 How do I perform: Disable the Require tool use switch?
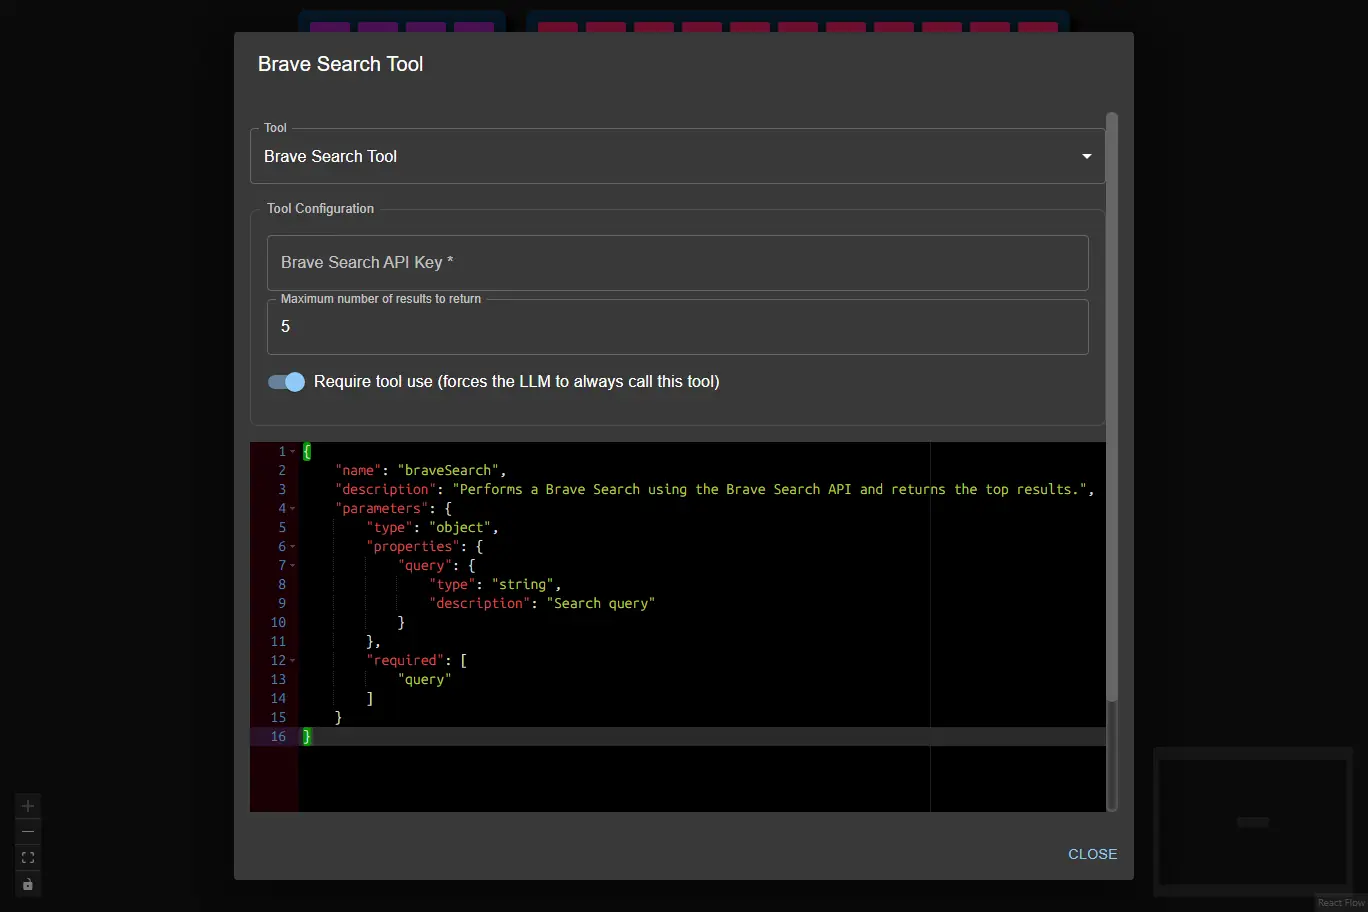[x=286, y=381]
